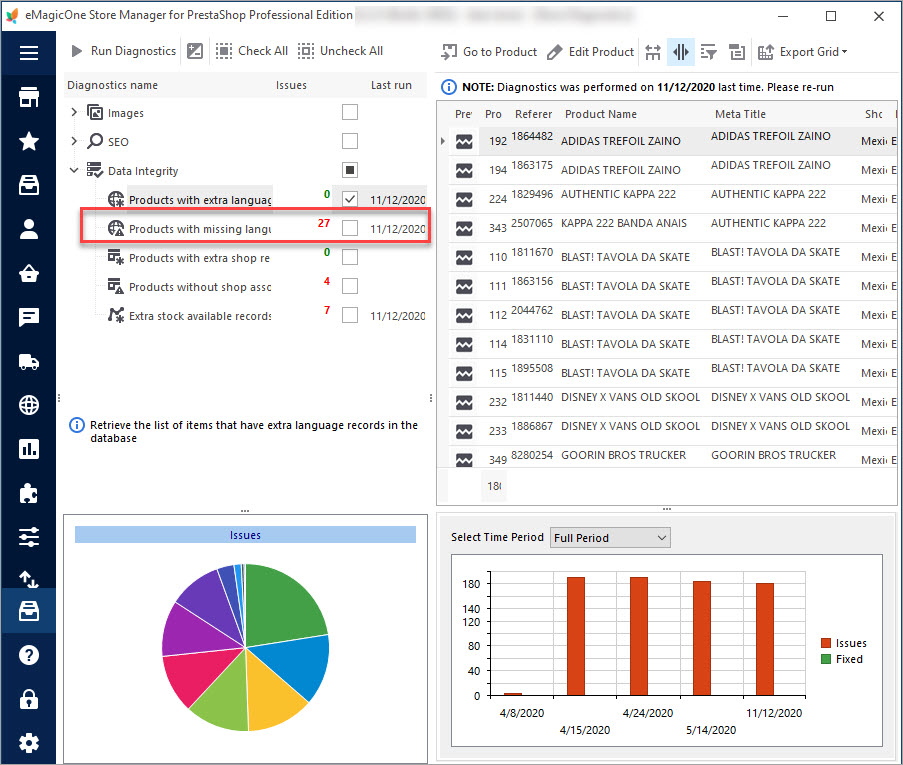903x765 pixels.
Task: Click the star favorites sidebar icon
Action: [29, 141]
